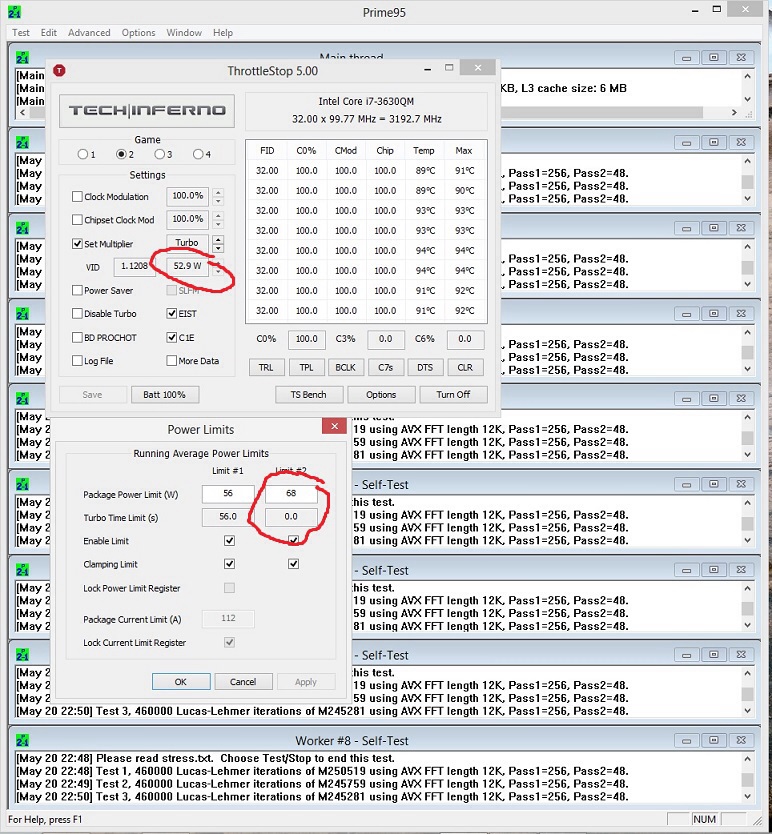
Task: Open the Advanced menu in Prime95
Action: (89, 32)
